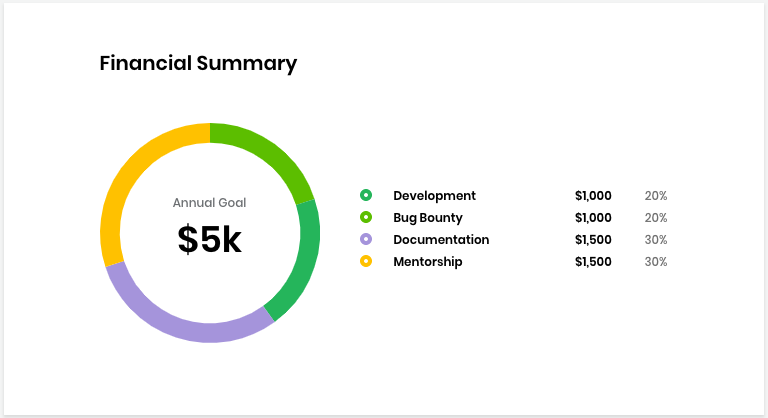Click the $1,000 amount in Bug Bounty row
The width and height of the screenshot is (768, 418).
593,218
